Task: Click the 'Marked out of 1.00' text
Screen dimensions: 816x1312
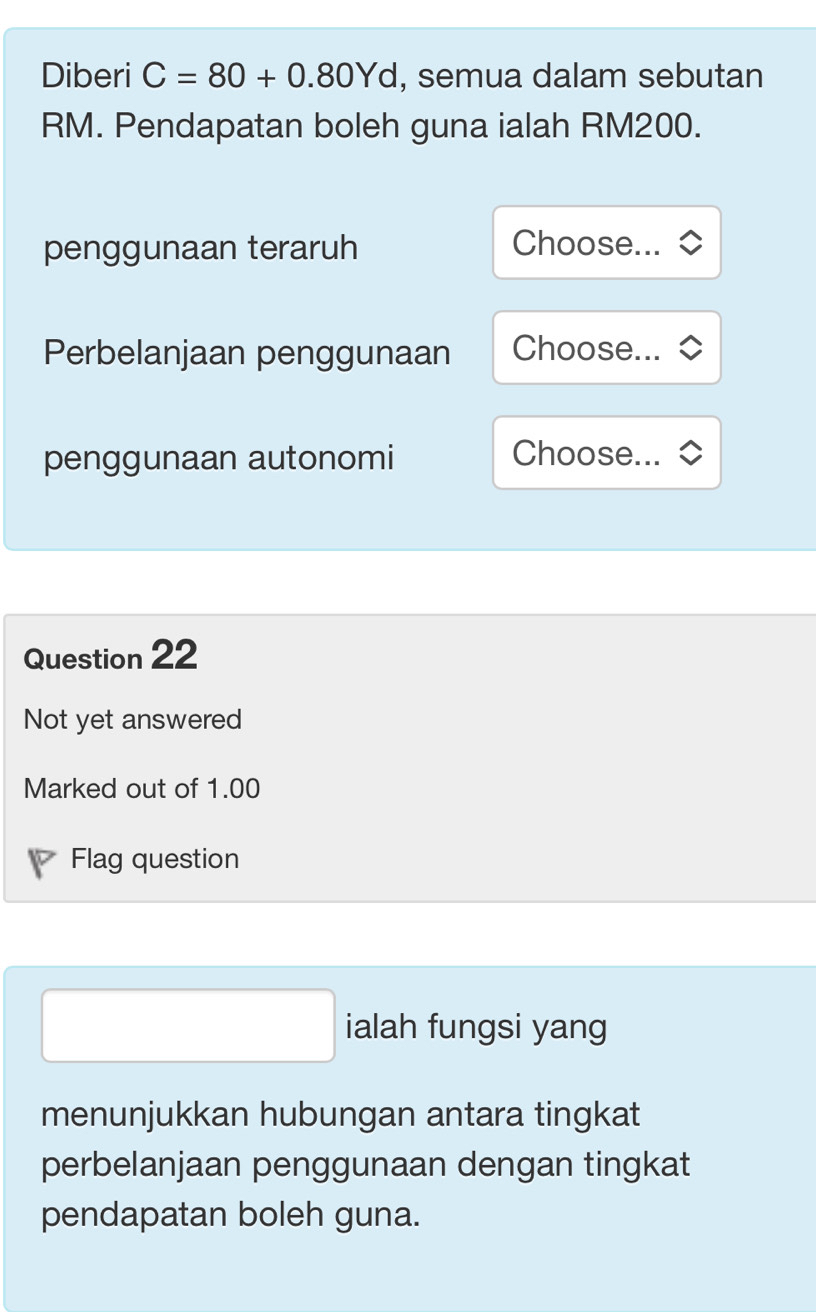Action: [x=142, y=788]
